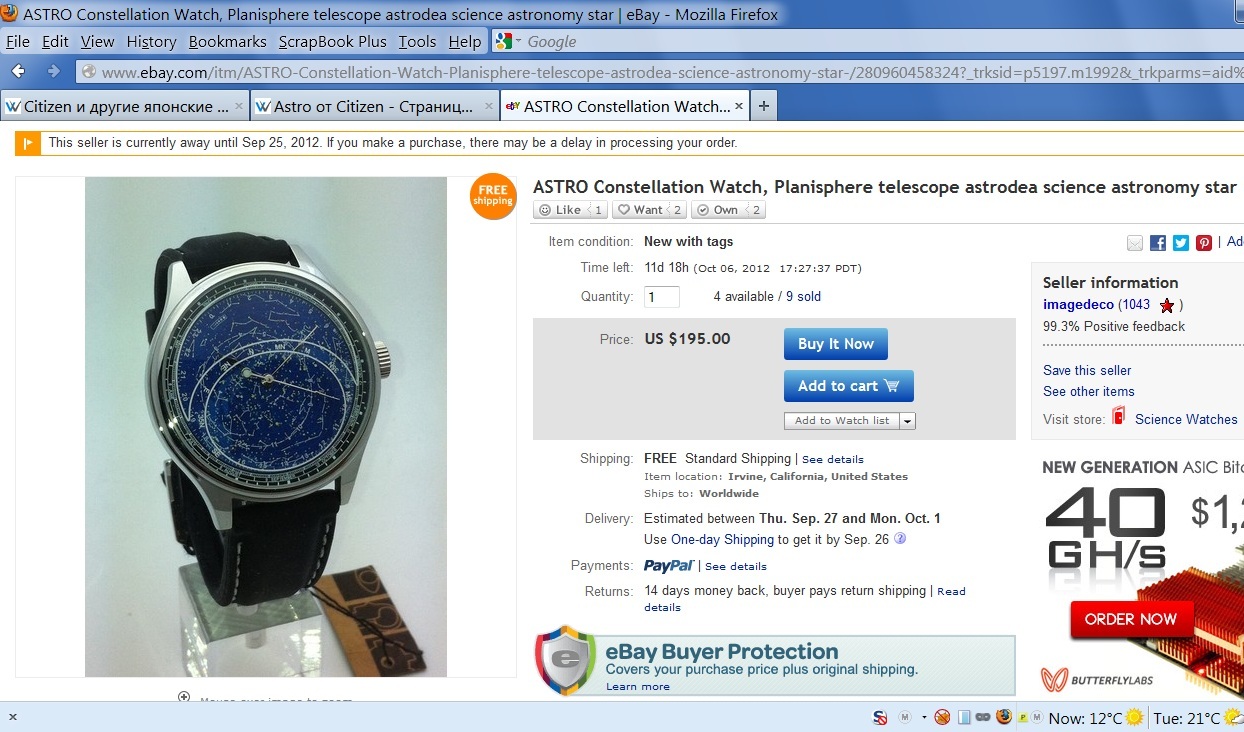Viewport: 1244px width, 732px height.
Task: Pin item with Pinterest icon
Action: pyautogui.click(x=1204, y=242)
